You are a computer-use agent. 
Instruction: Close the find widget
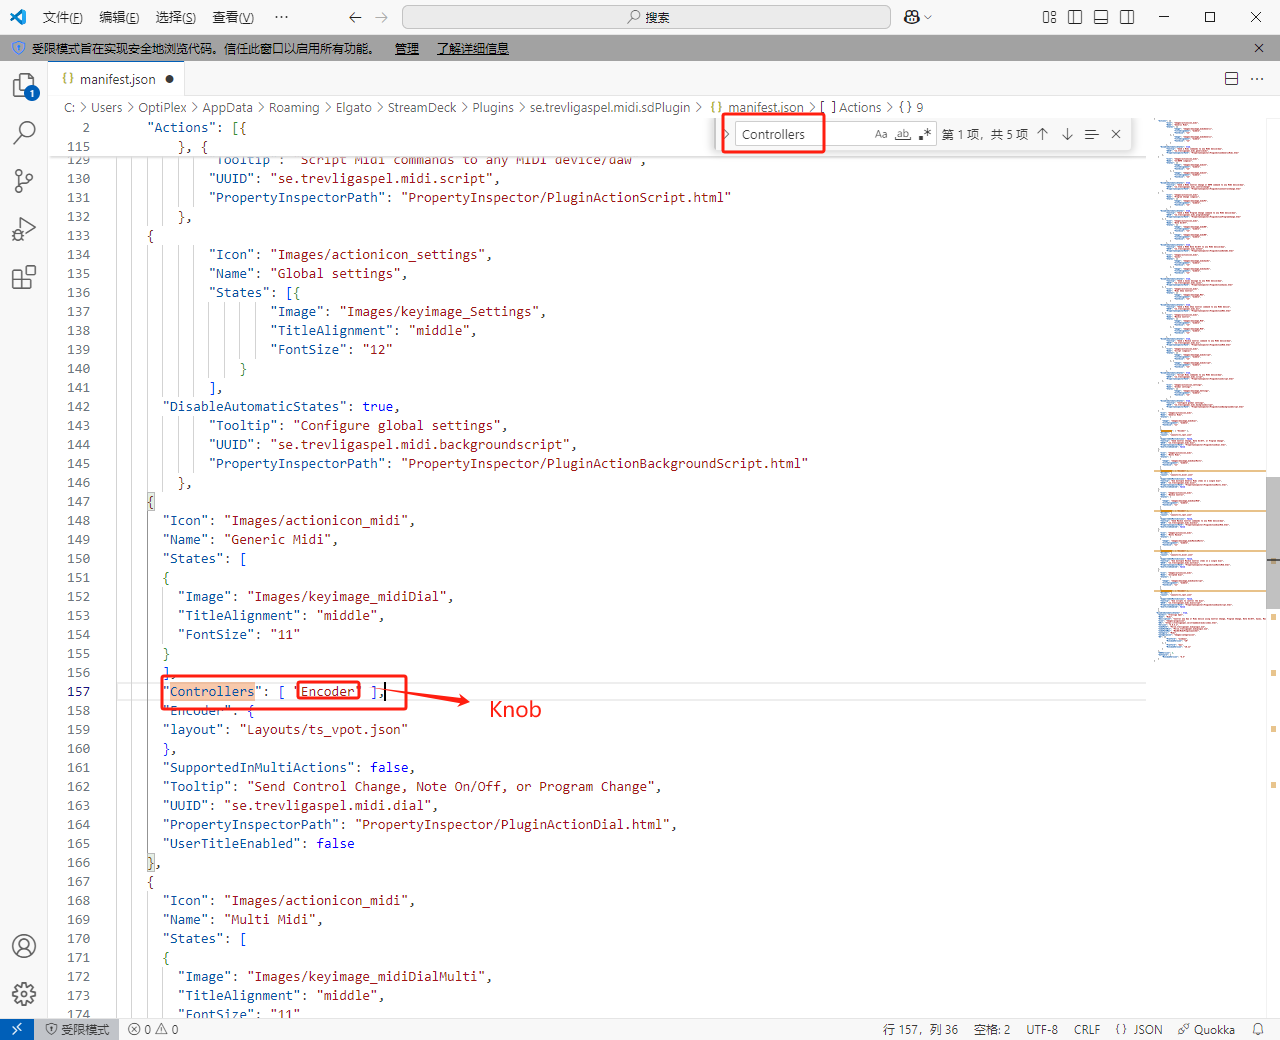(x=1116, y=134)
